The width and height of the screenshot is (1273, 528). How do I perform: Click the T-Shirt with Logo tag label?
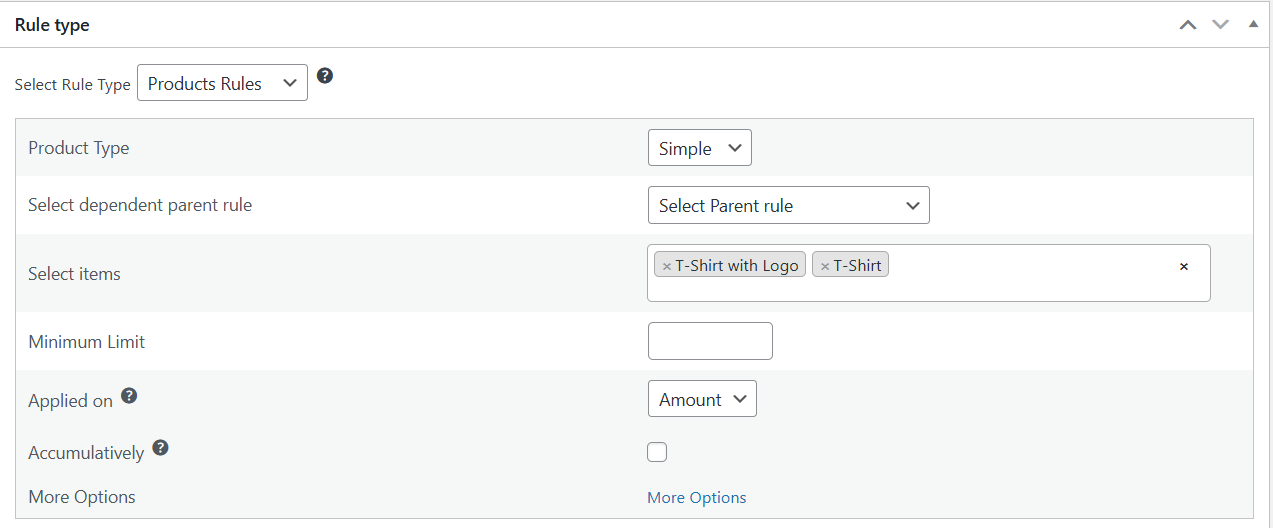point(737,265)
